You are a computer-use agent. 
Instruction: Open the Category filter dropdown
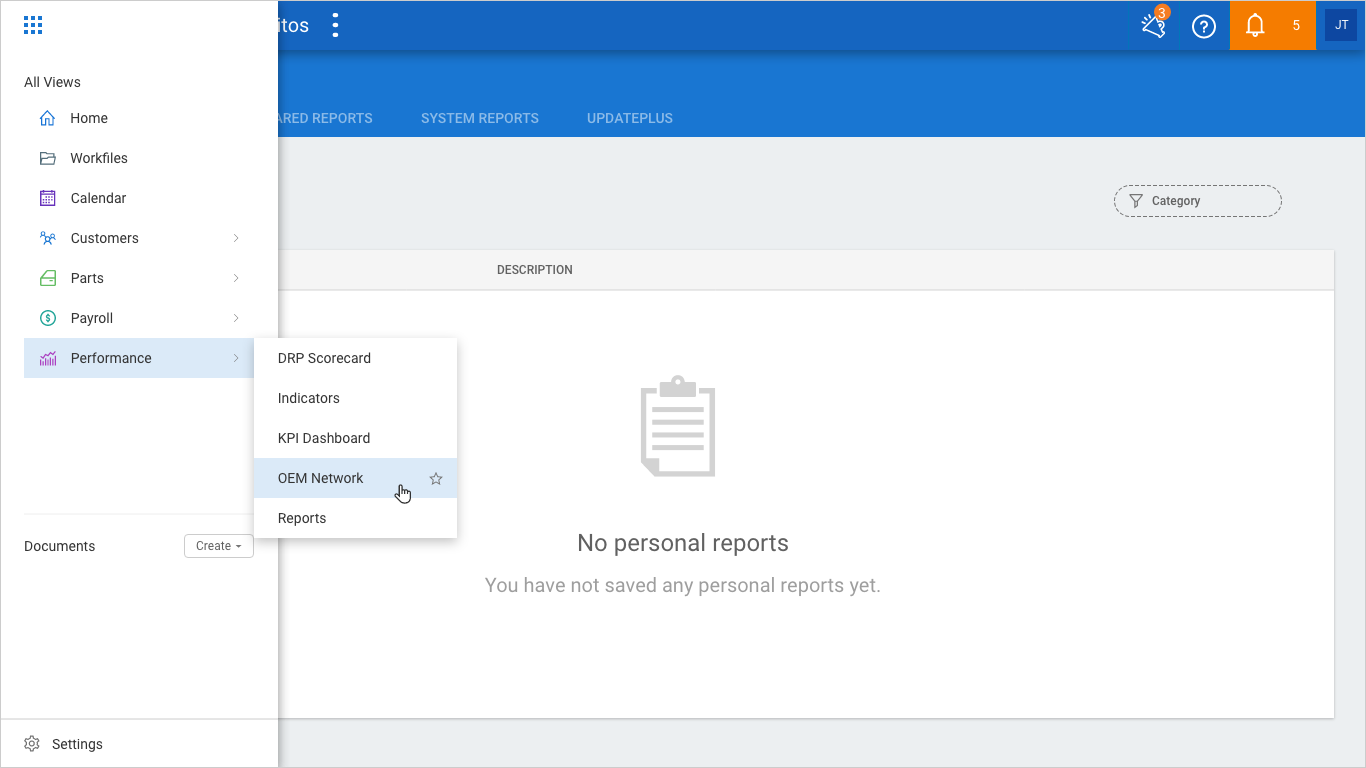coord(1197,201)
